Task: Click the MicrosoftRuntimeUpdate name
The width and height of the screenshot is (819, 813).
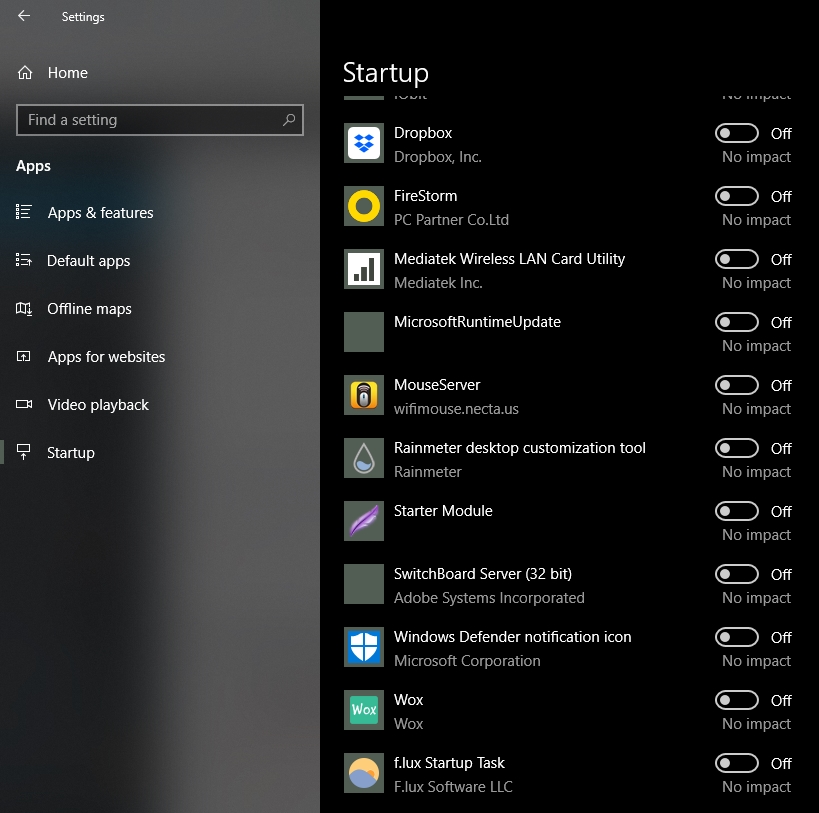Action: coord(477,322)
